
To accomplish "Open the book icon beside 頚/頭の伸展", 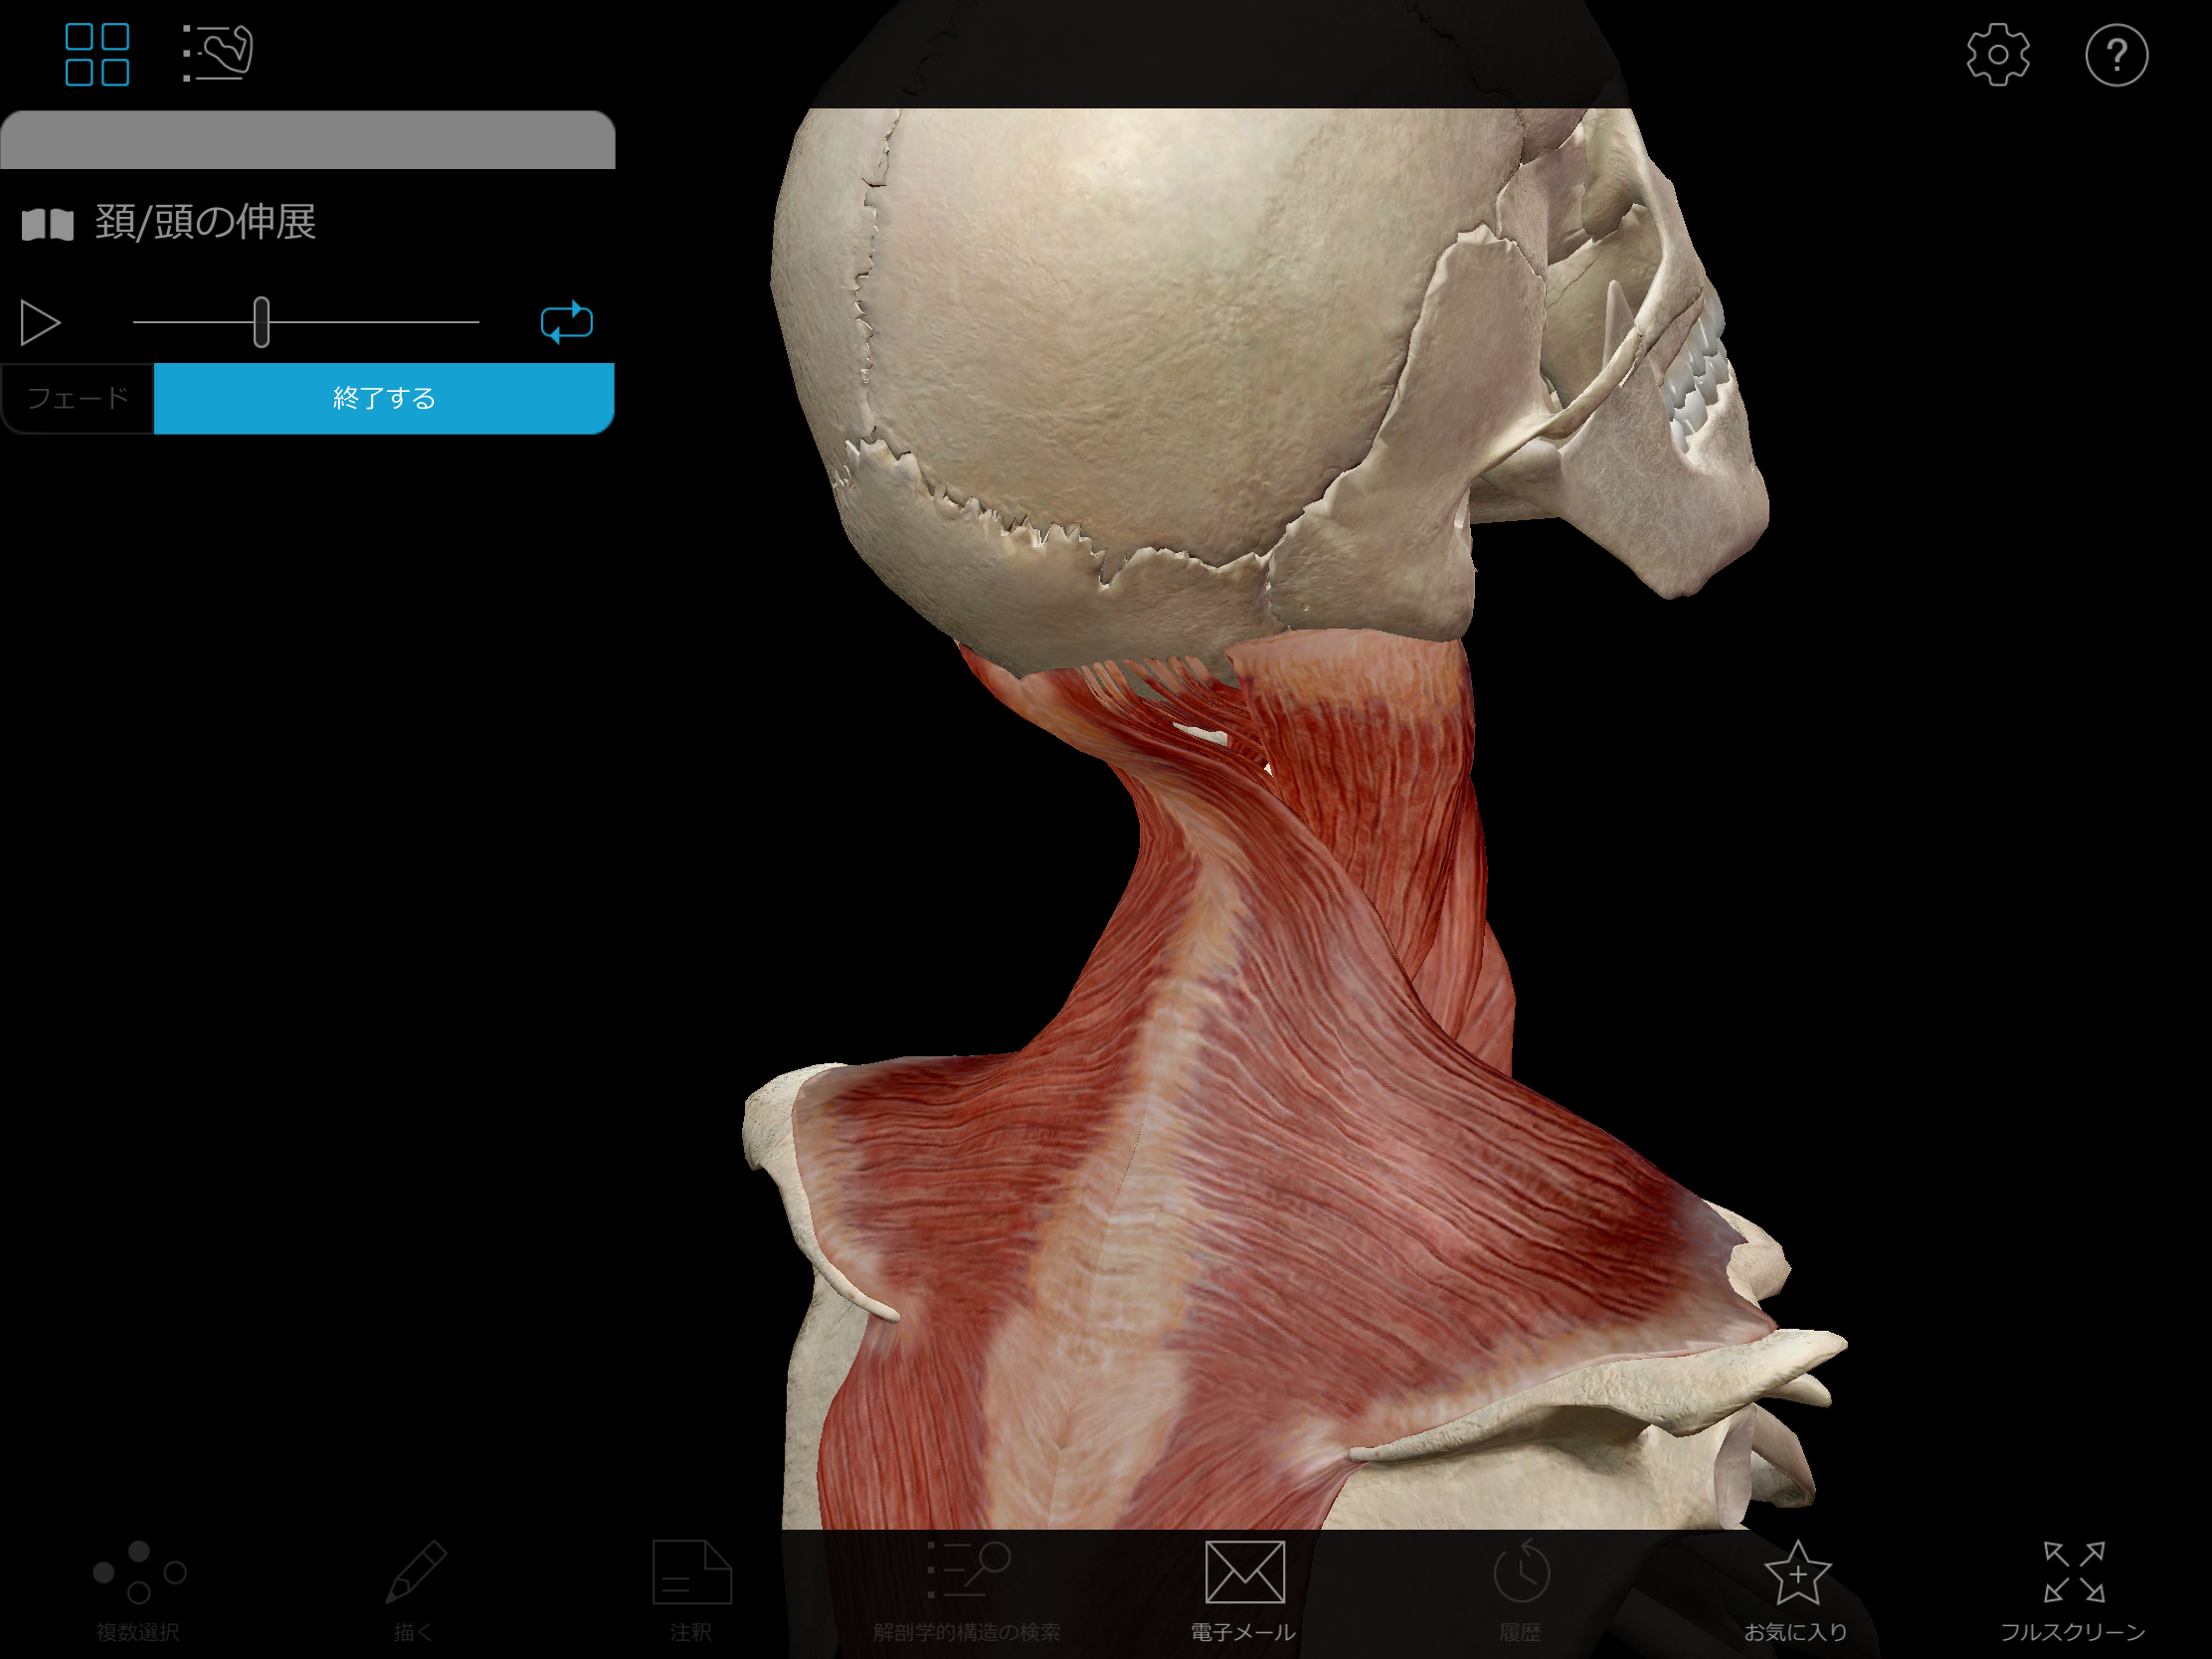I will coord(47,224).
